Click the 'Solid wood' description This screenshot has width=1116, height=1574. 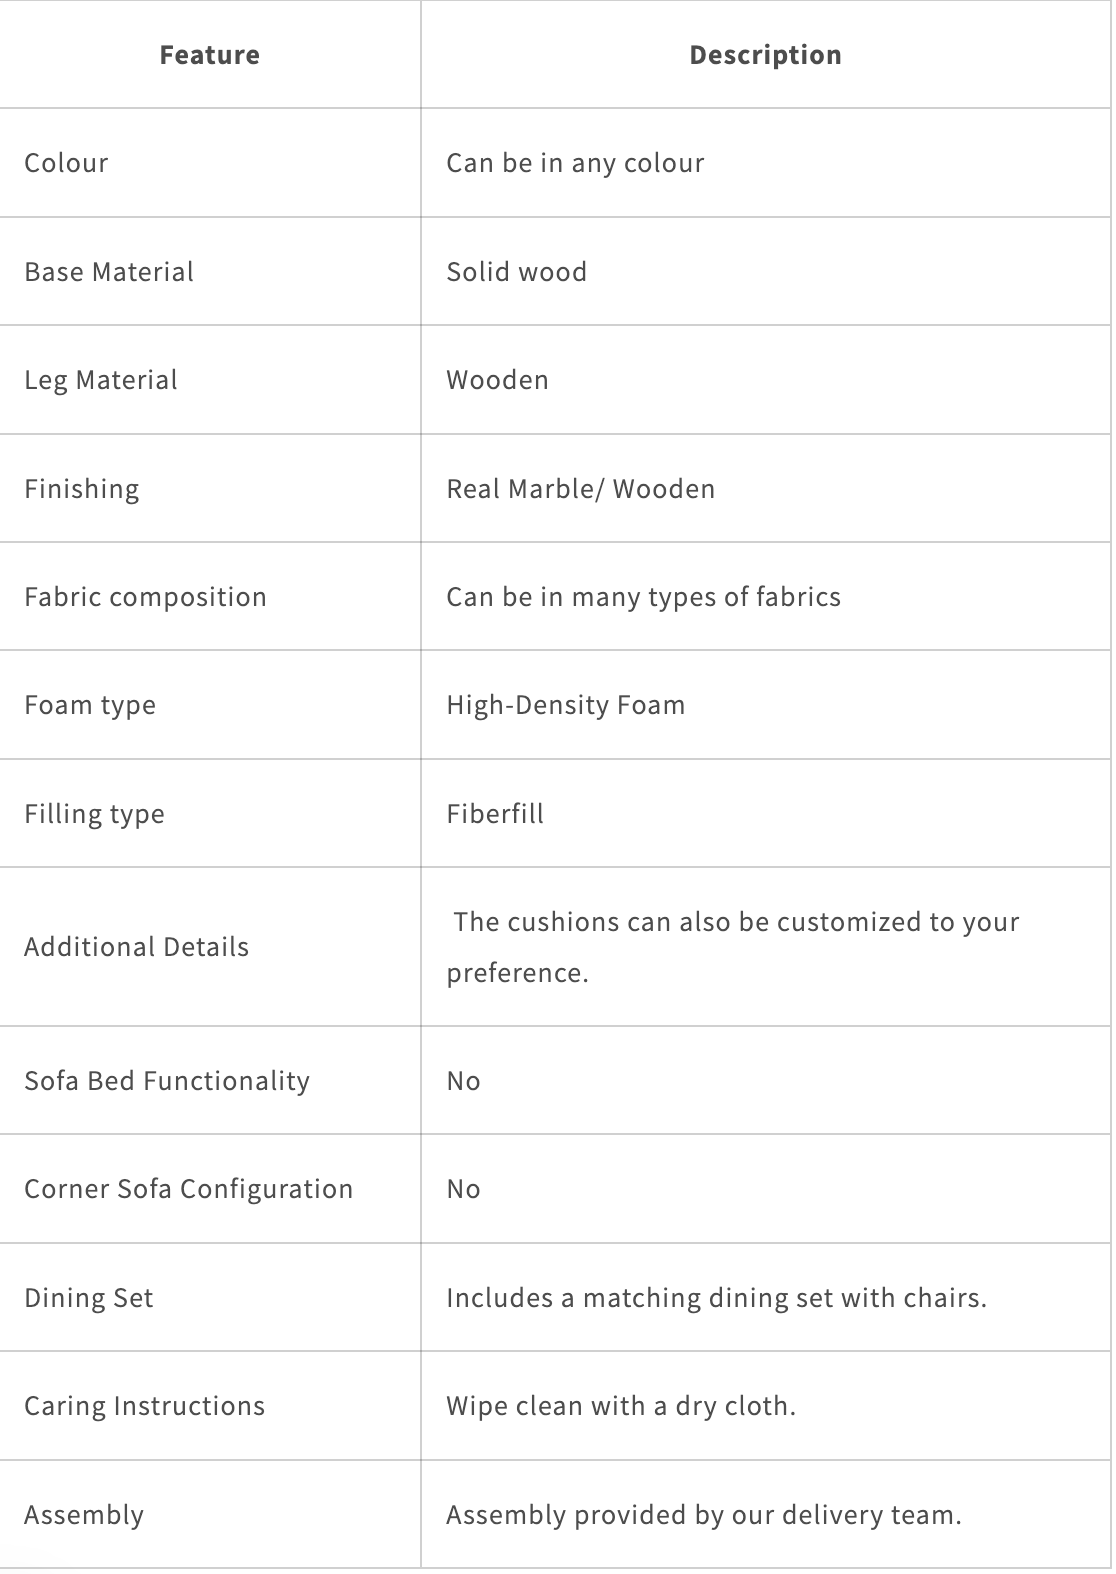click(517, 271)
